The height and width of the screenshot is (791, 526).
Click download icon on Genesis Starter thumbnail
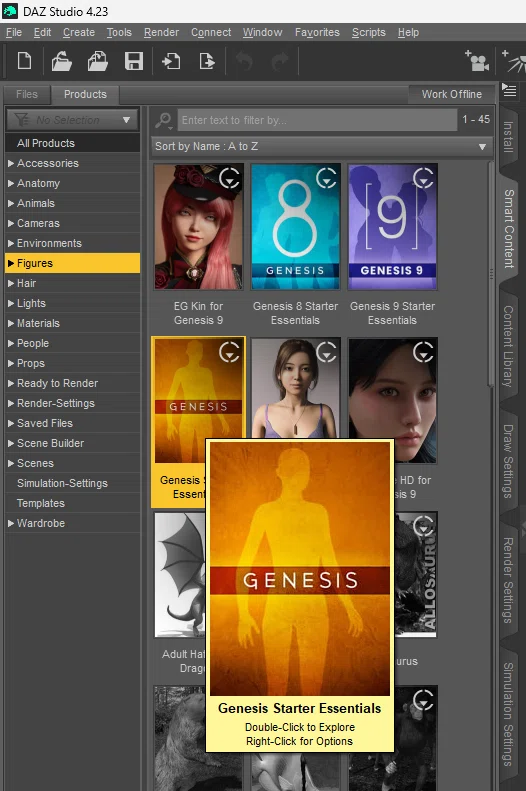pos(229,352)
